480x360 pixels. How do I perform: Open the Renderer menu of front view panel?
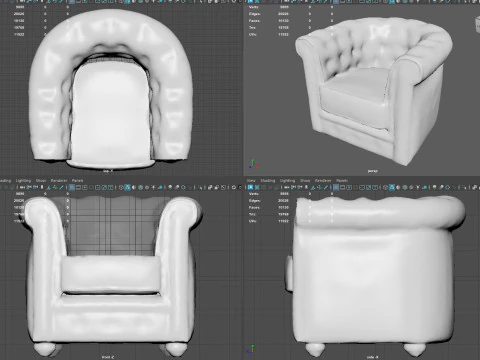(x=59, y=180)
